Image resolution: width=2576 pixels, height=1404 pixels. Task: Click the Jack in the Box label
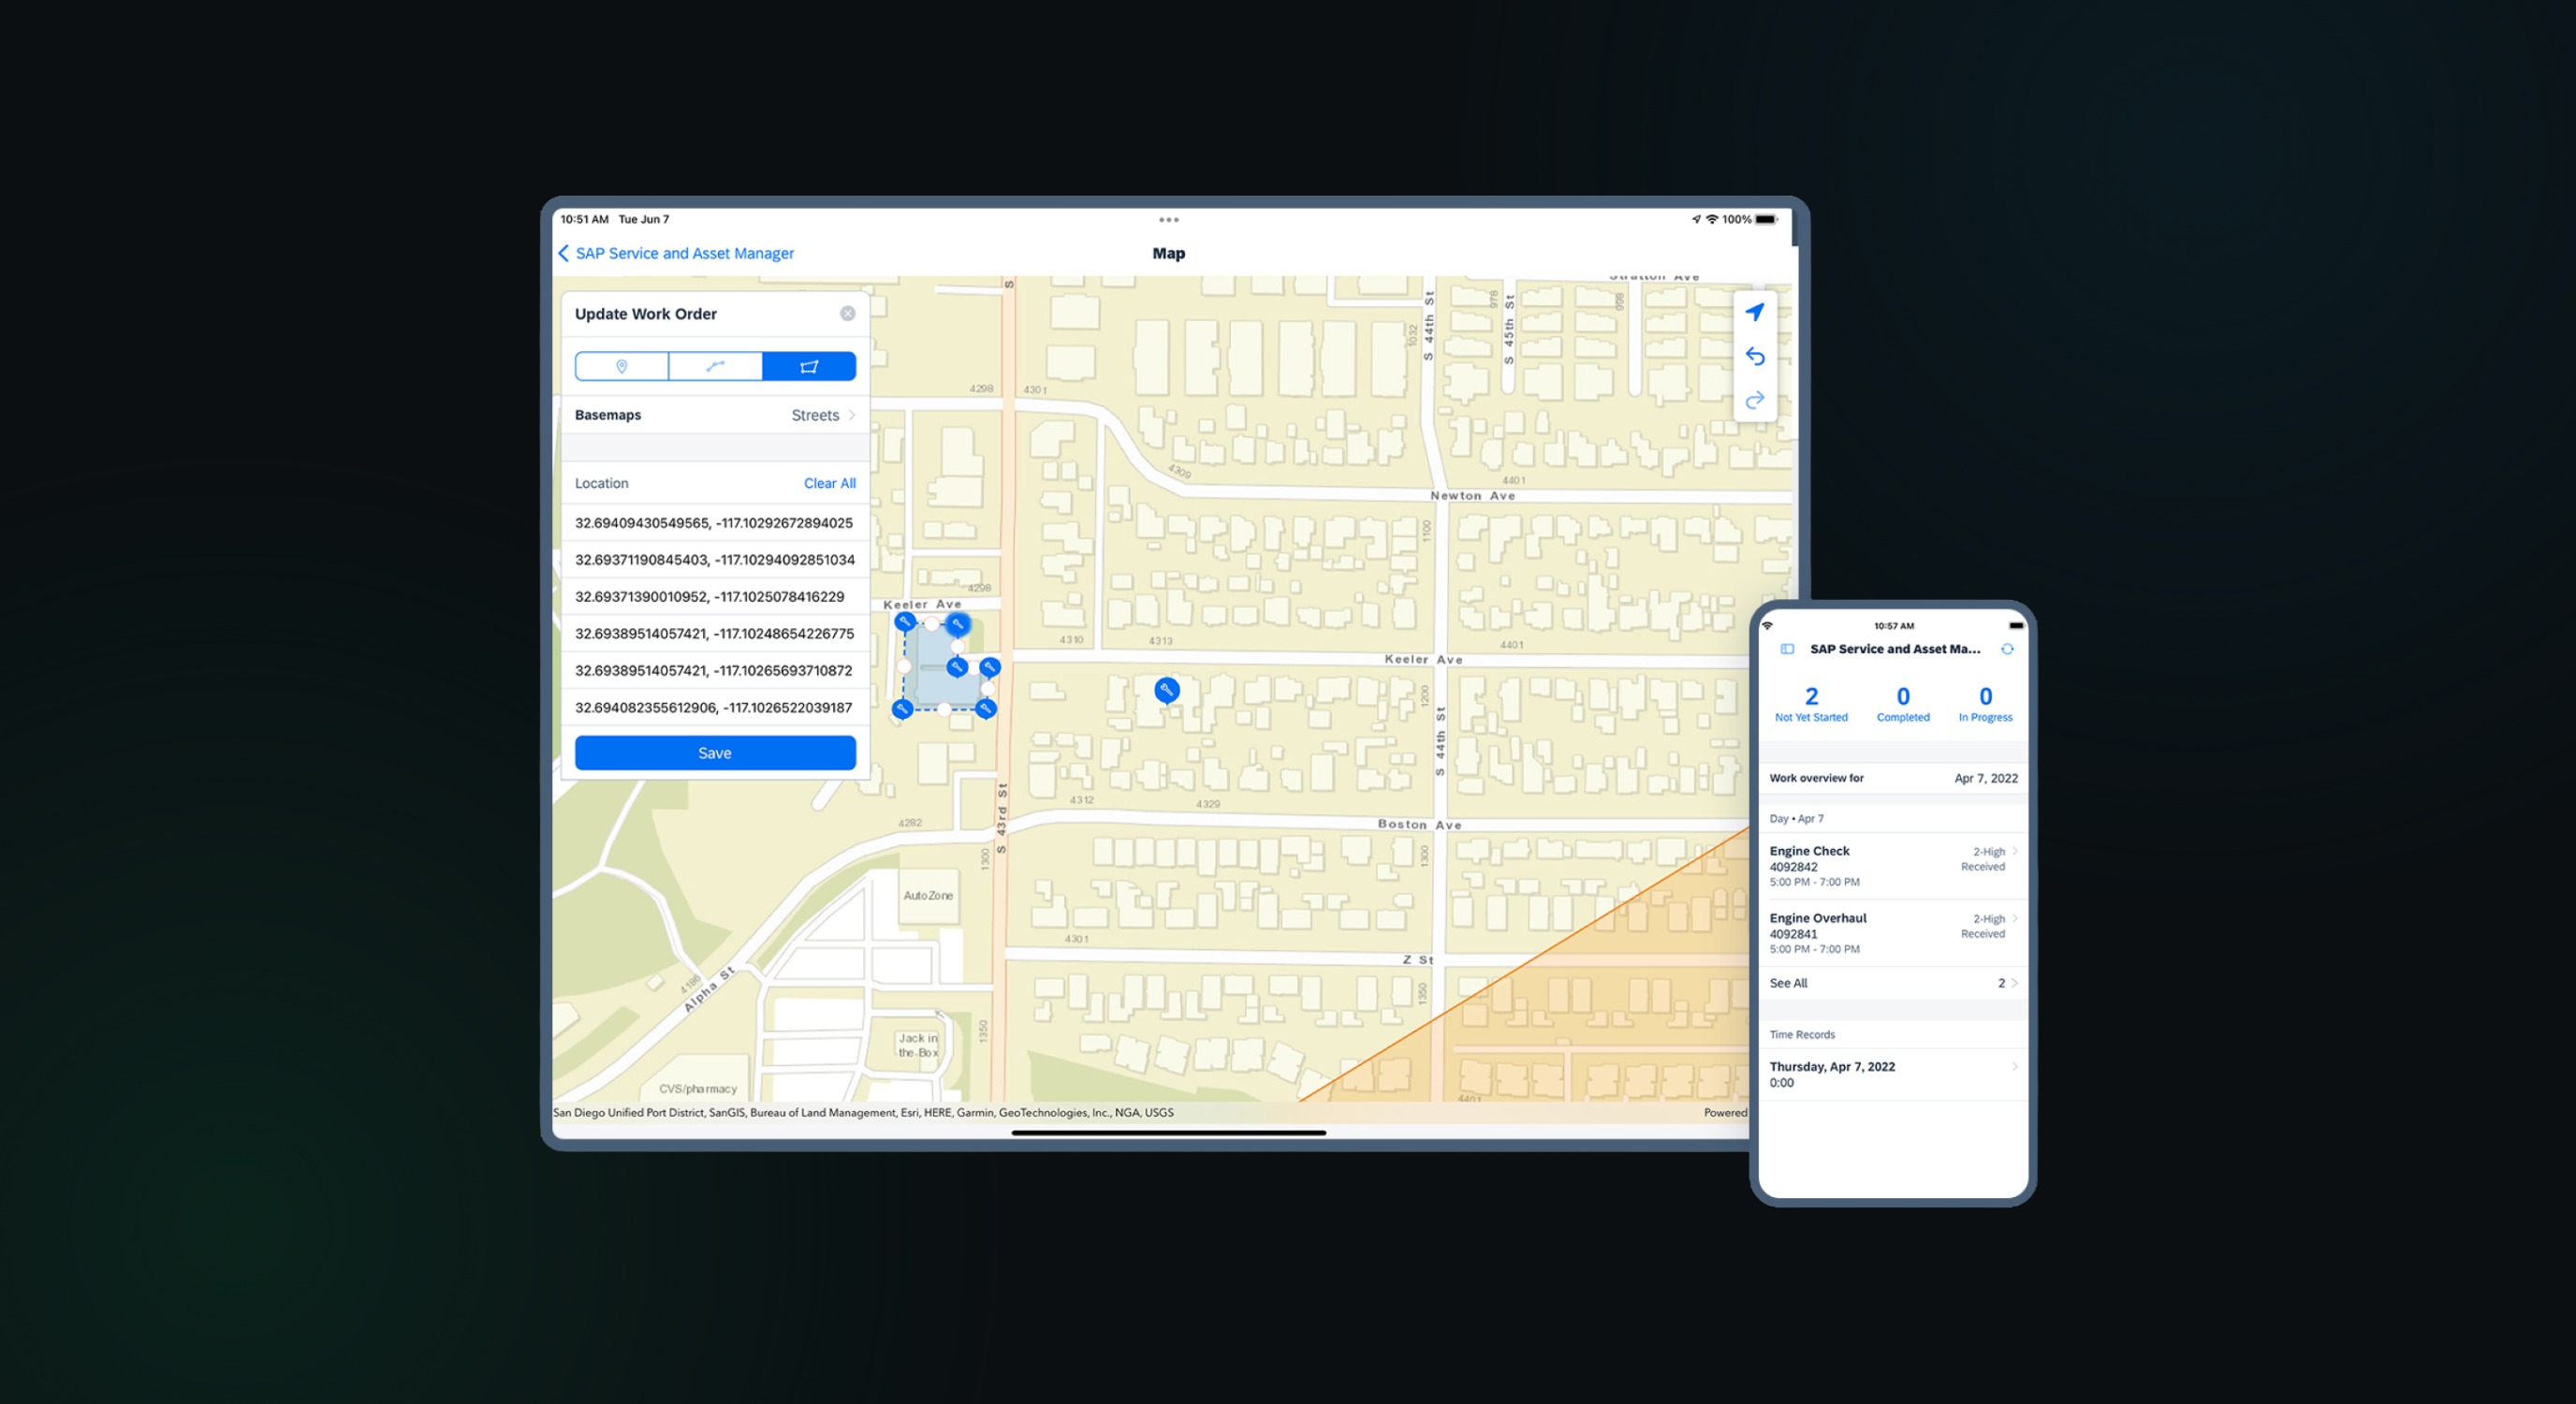918,1045
